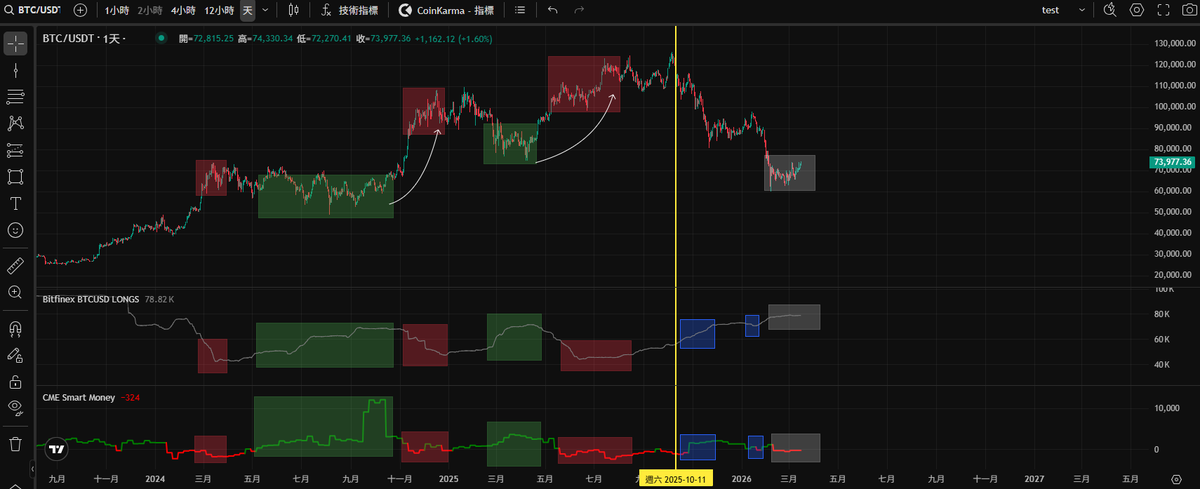1200x489 pixels.
Task: Switch to the 1小時 timeframe
Action: point(117,10)
